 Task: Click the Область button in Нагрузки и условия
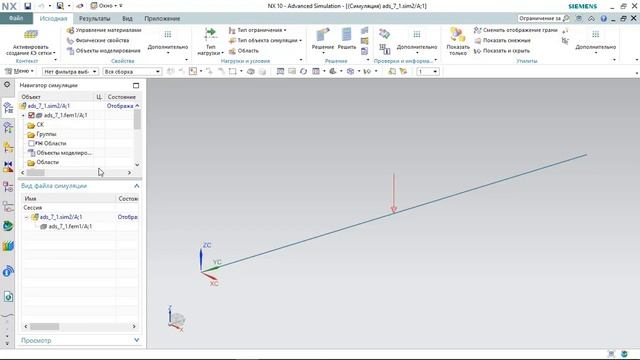[244, 51]
